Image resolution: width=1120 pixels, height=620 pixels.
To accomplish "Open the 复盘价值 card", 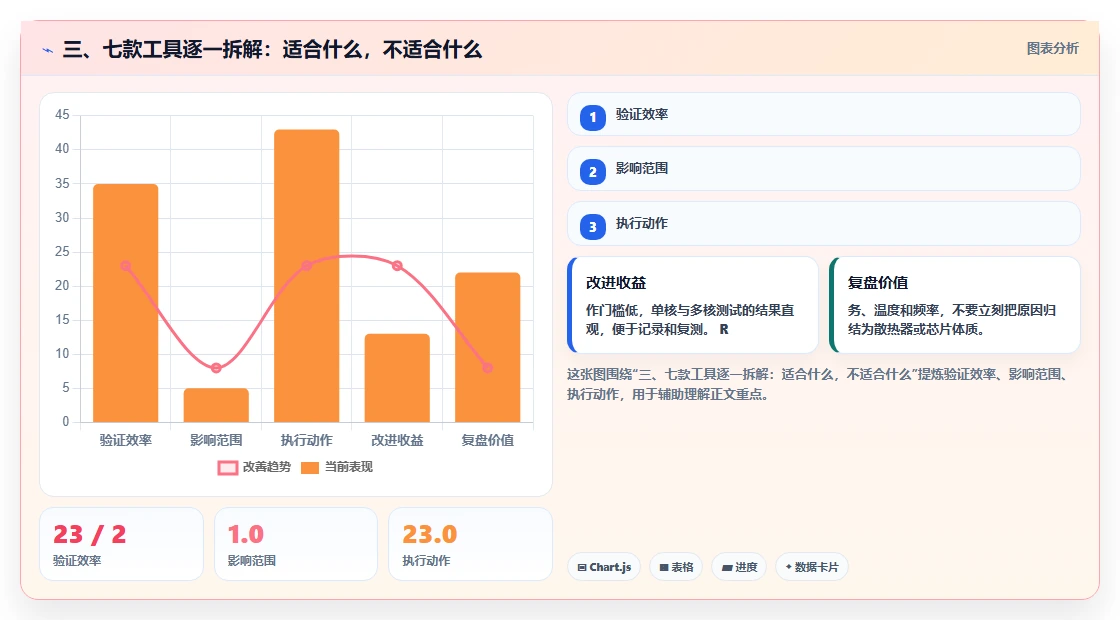I will point(955,305).
